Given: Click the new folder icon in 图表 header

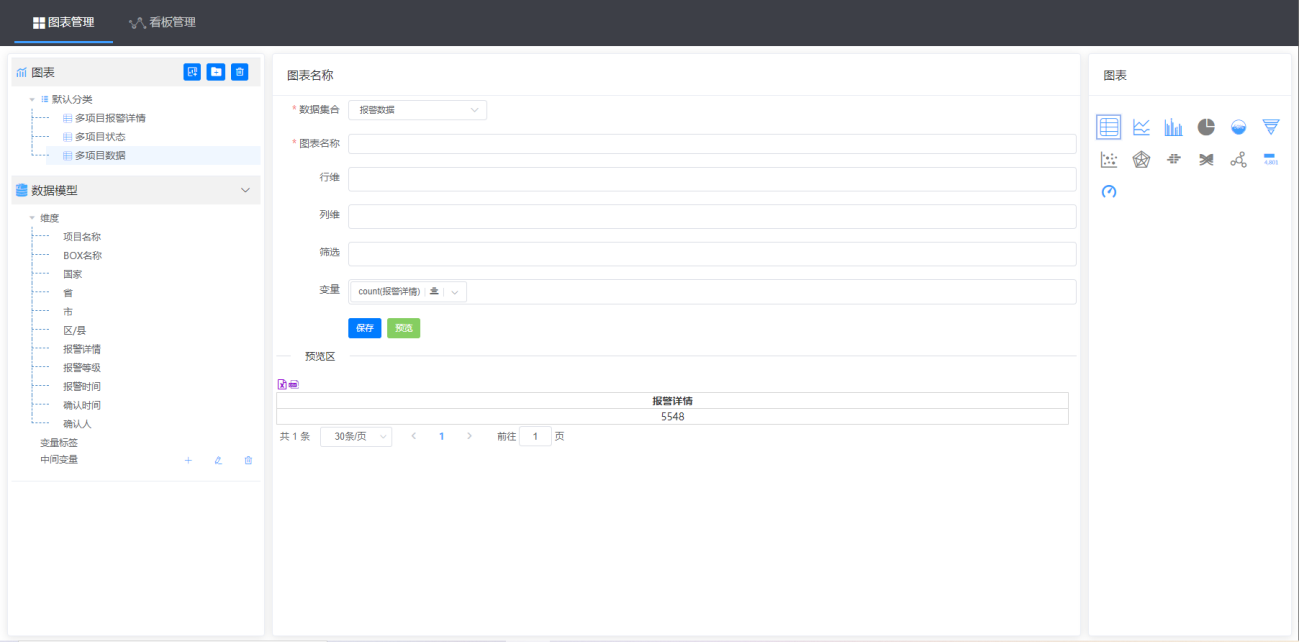Looking at the screenshot, I should point(216,72).
